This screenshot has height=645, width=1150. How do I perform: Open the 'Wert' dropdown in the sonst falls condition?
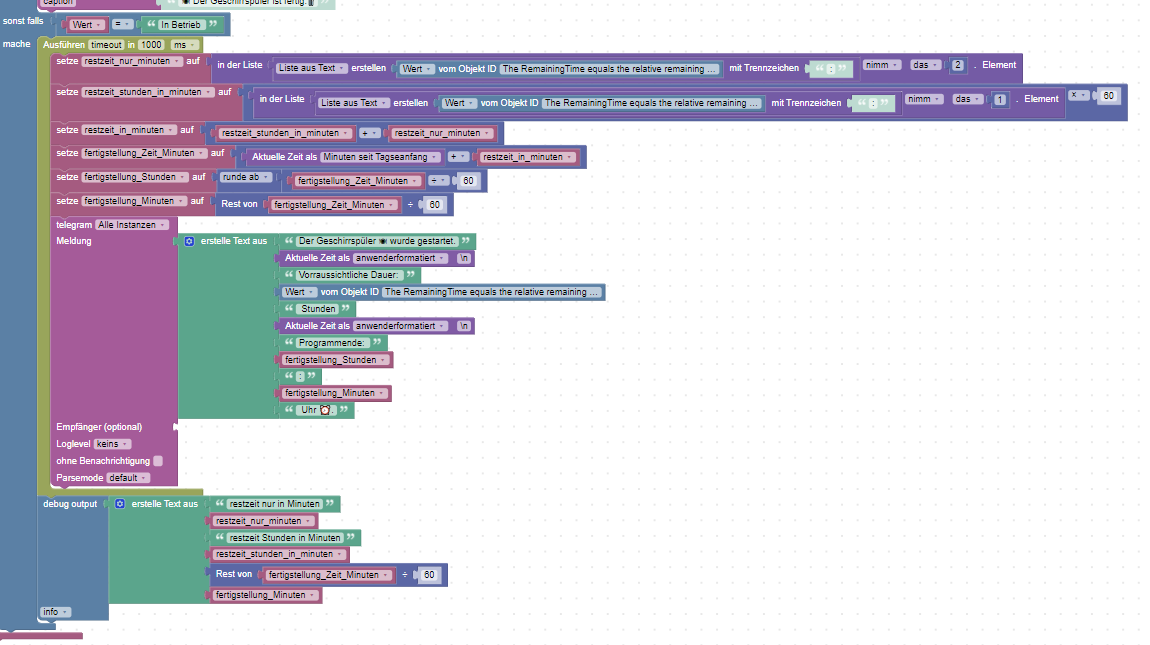click(x=87, y=25)
